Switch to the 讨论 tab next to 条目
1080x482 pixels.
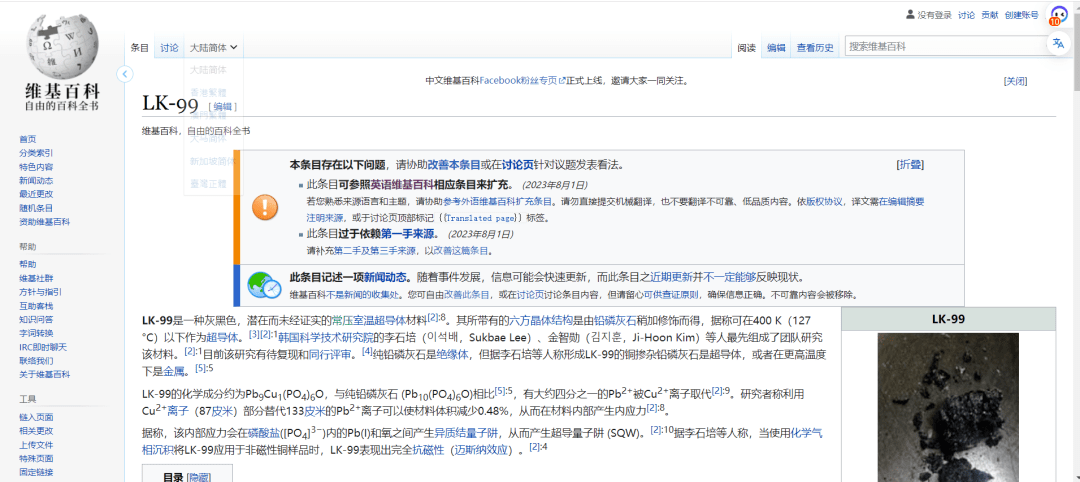pyautogui.click(x=169, y=48)
